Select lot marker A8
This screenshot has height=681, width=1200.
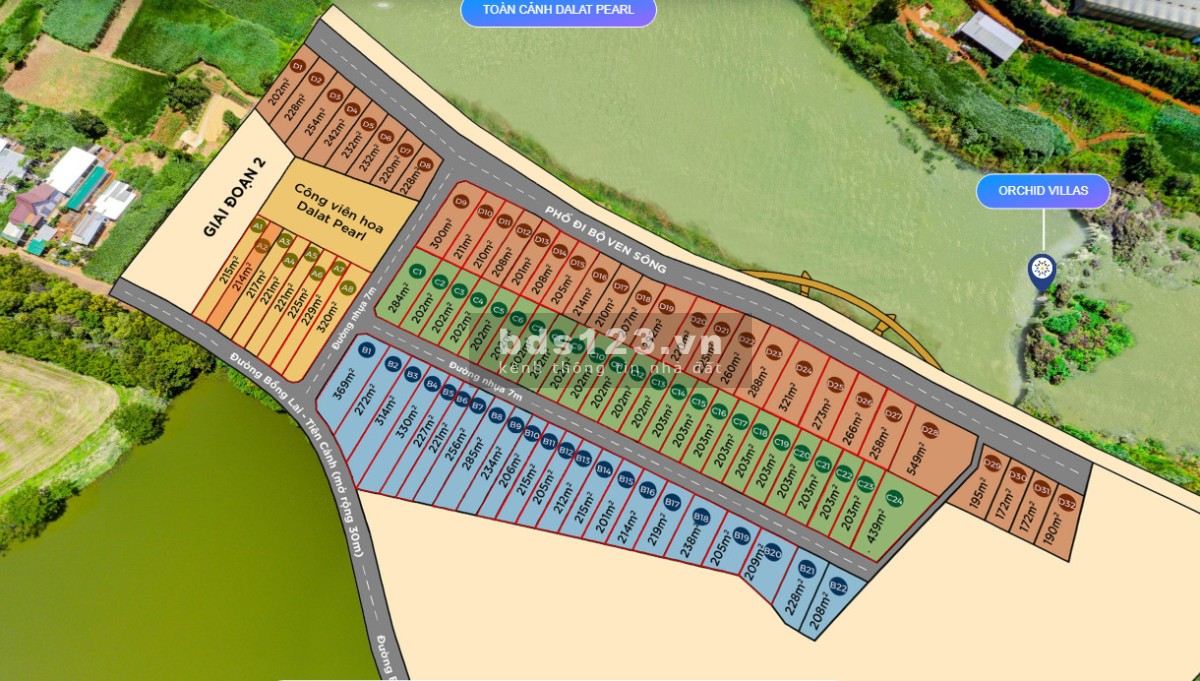[348, 288]
